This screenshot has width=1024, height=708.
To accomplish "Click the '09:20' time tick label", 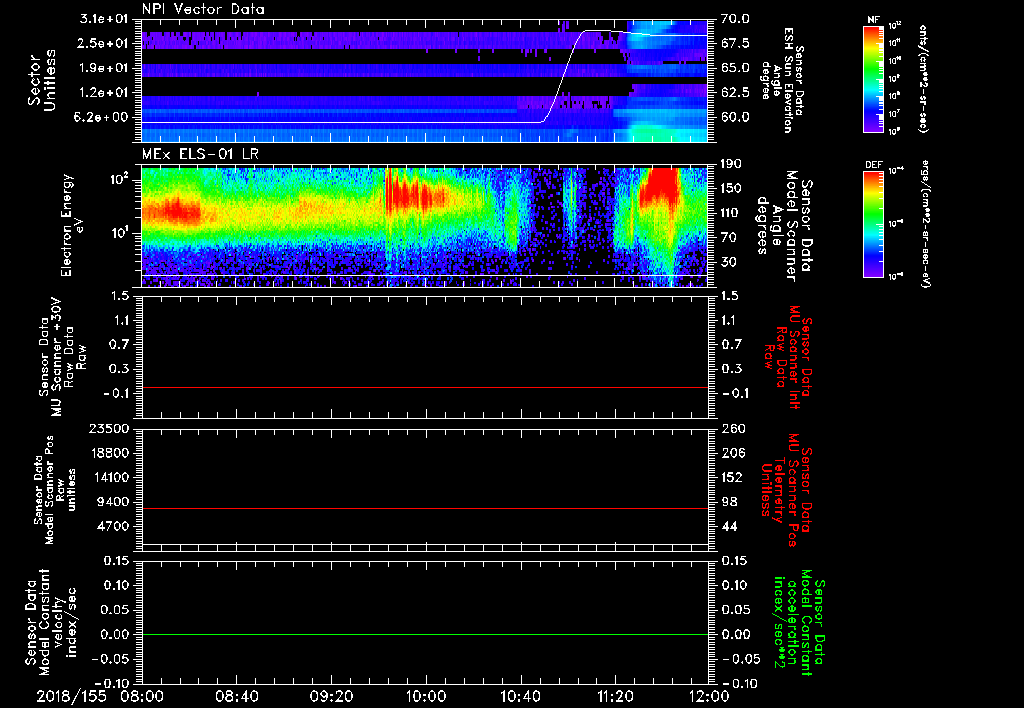I will 331,696.
